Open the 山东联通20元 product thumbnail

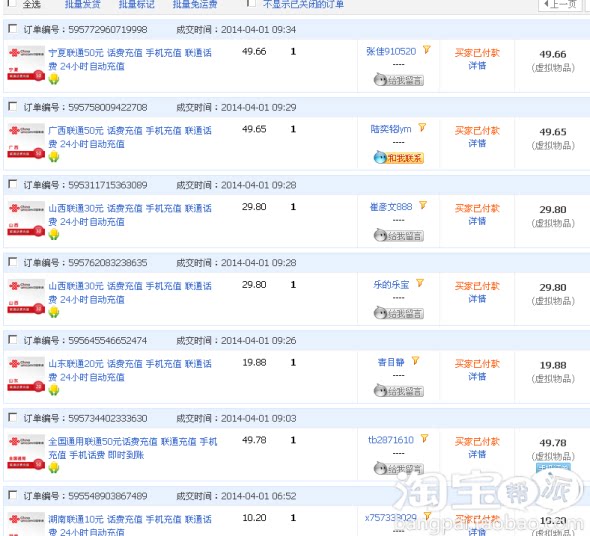26,375
